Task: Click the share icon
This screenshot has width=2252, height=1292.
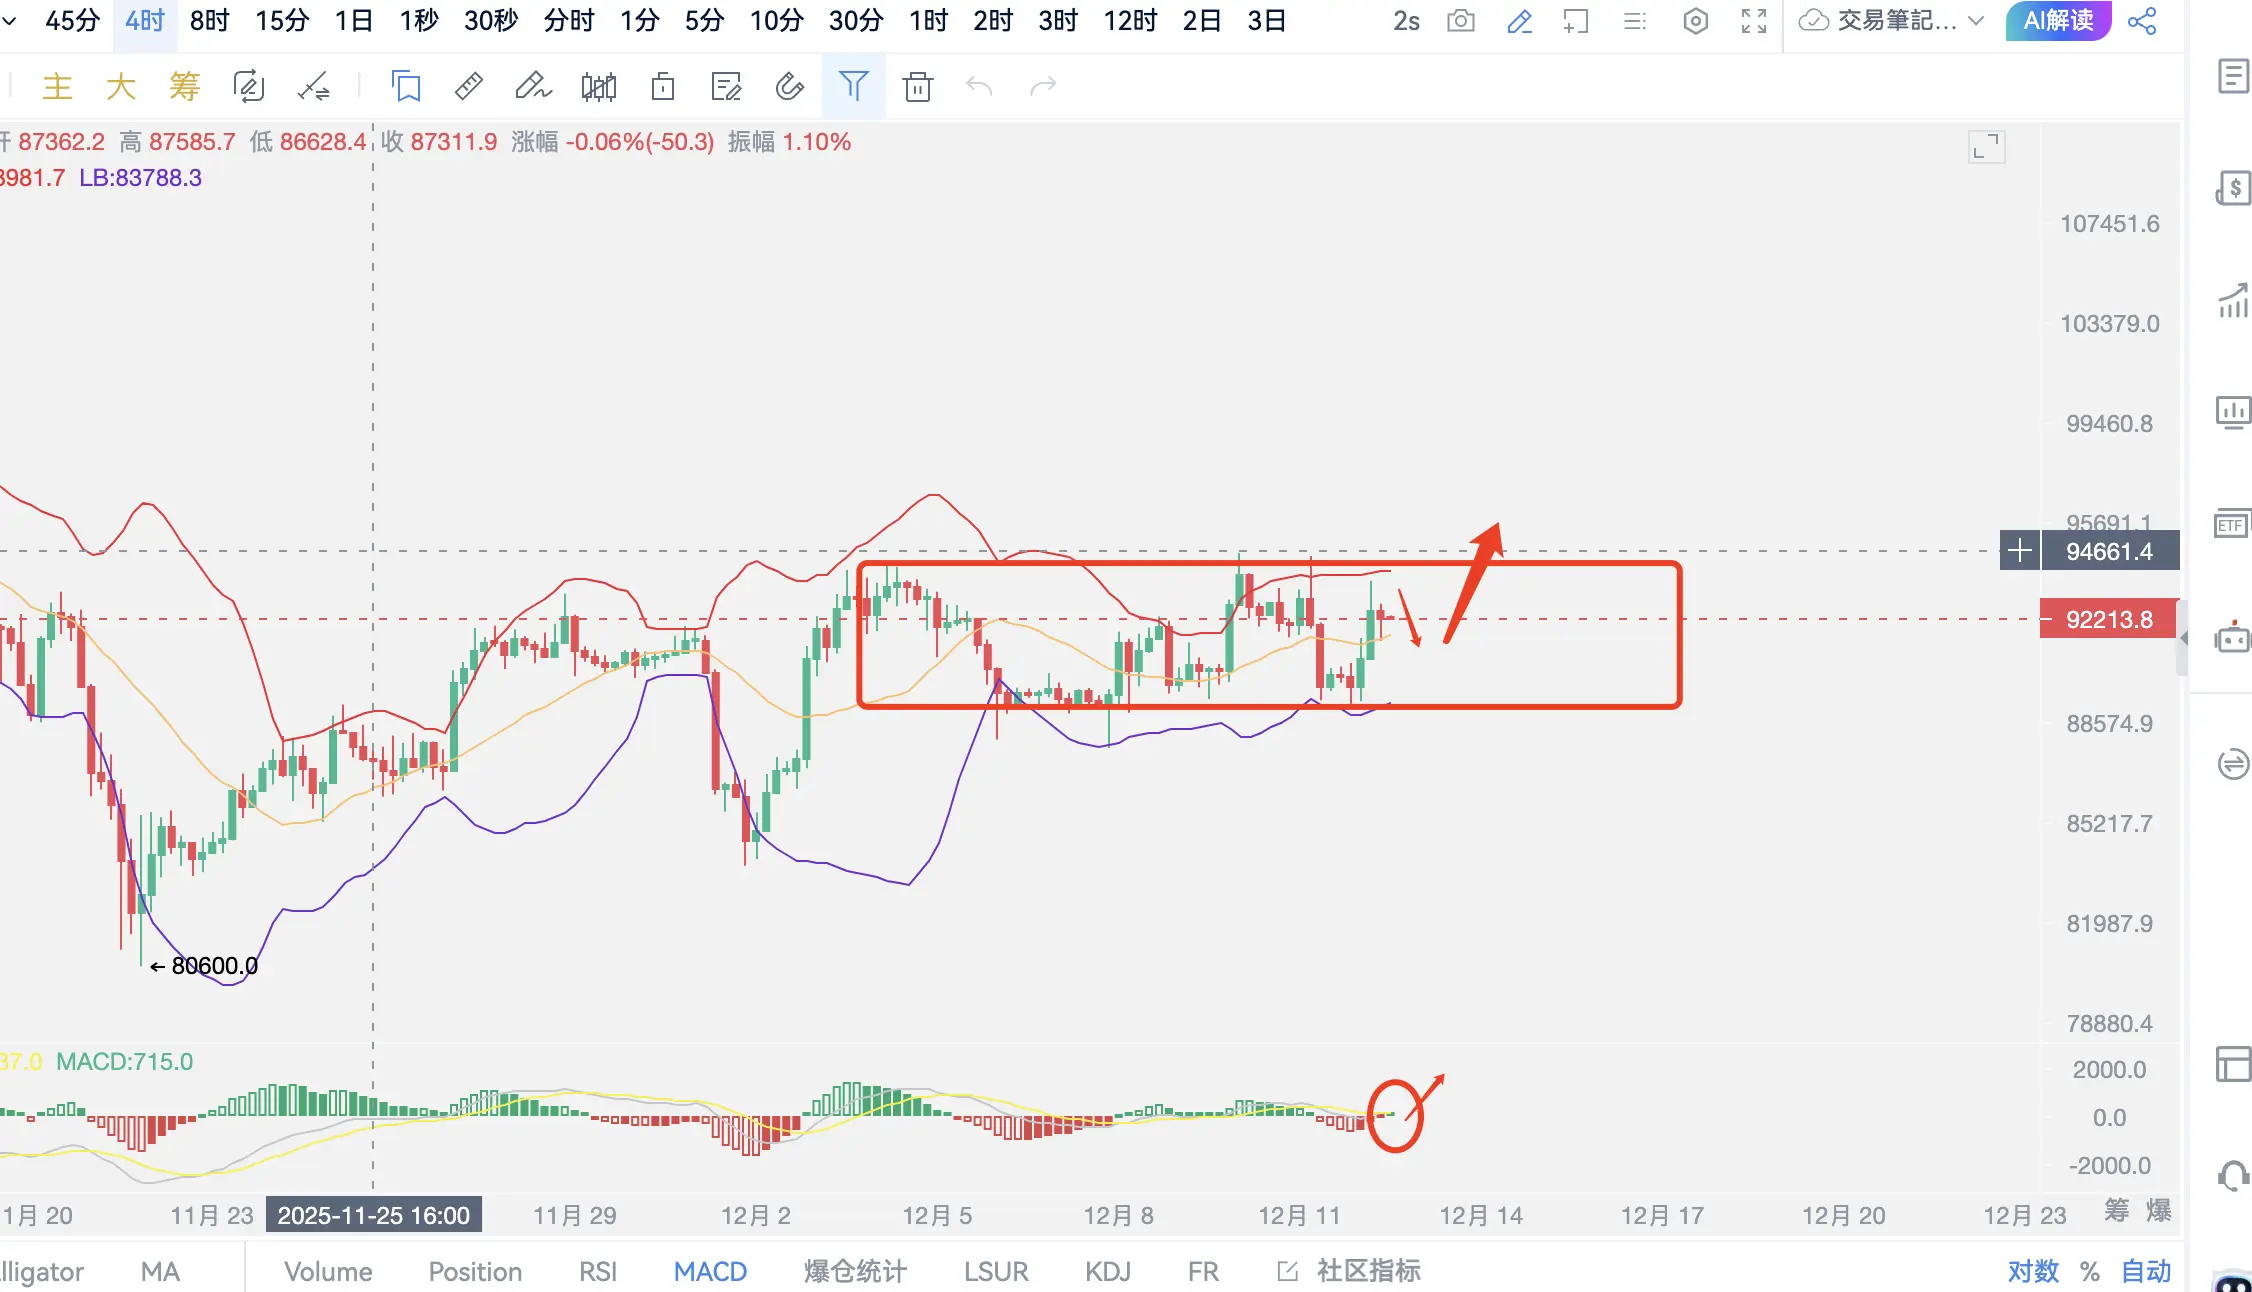Action: pyautogui.click(x=2142, y=21)
